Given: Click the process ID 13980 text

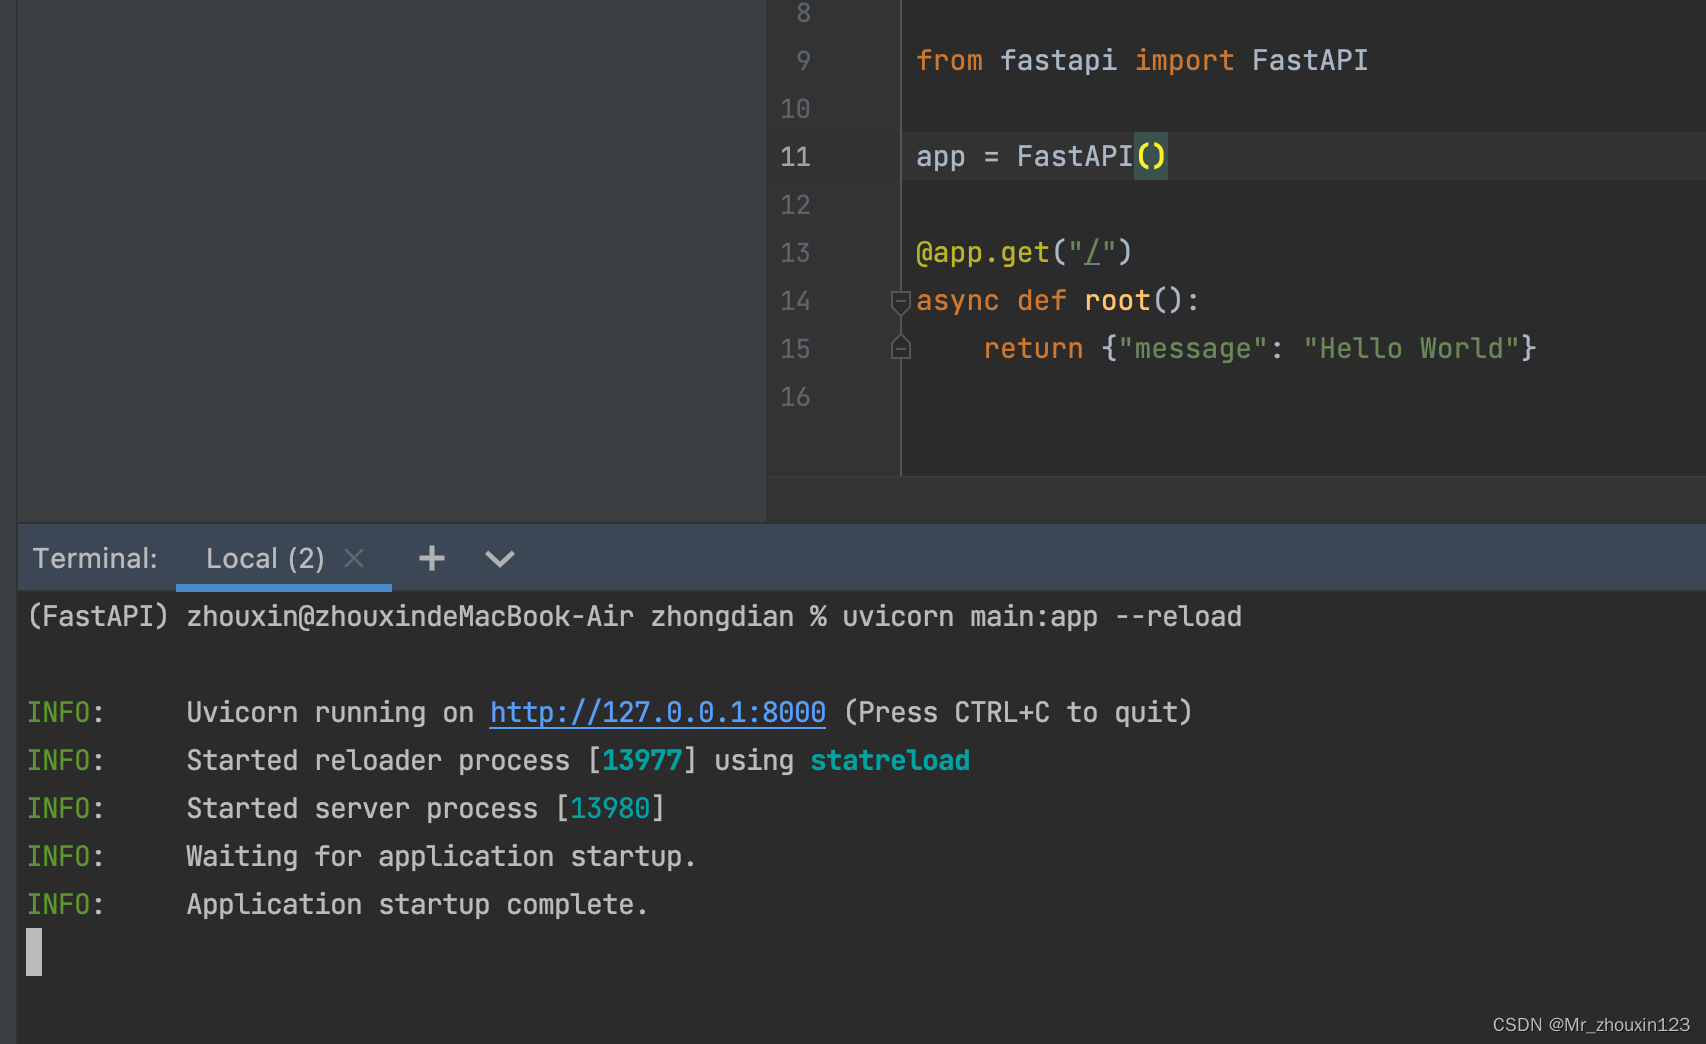Looking at the screenshot, I should pos(610,808).
